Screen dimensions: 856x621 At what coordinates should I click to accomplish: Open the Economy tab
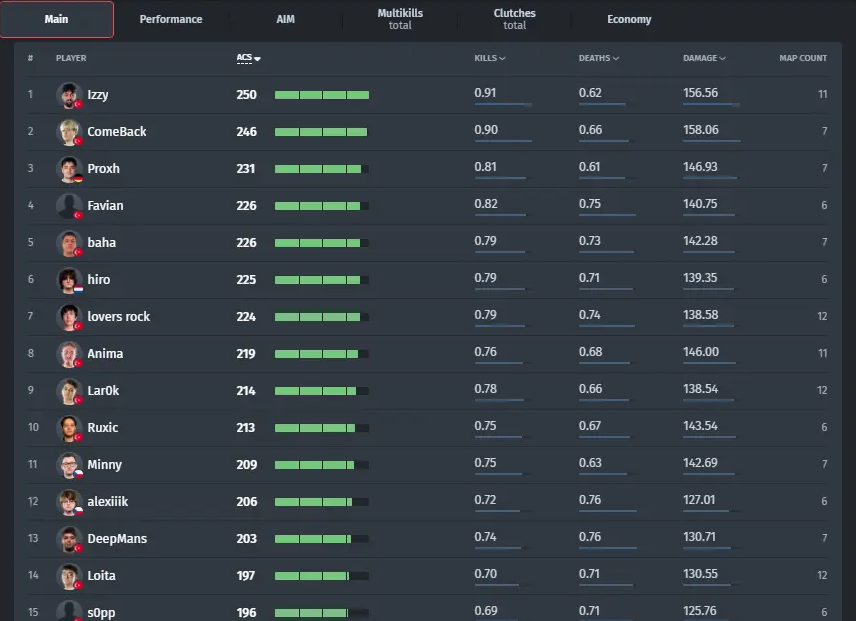(x=629, y=19)
